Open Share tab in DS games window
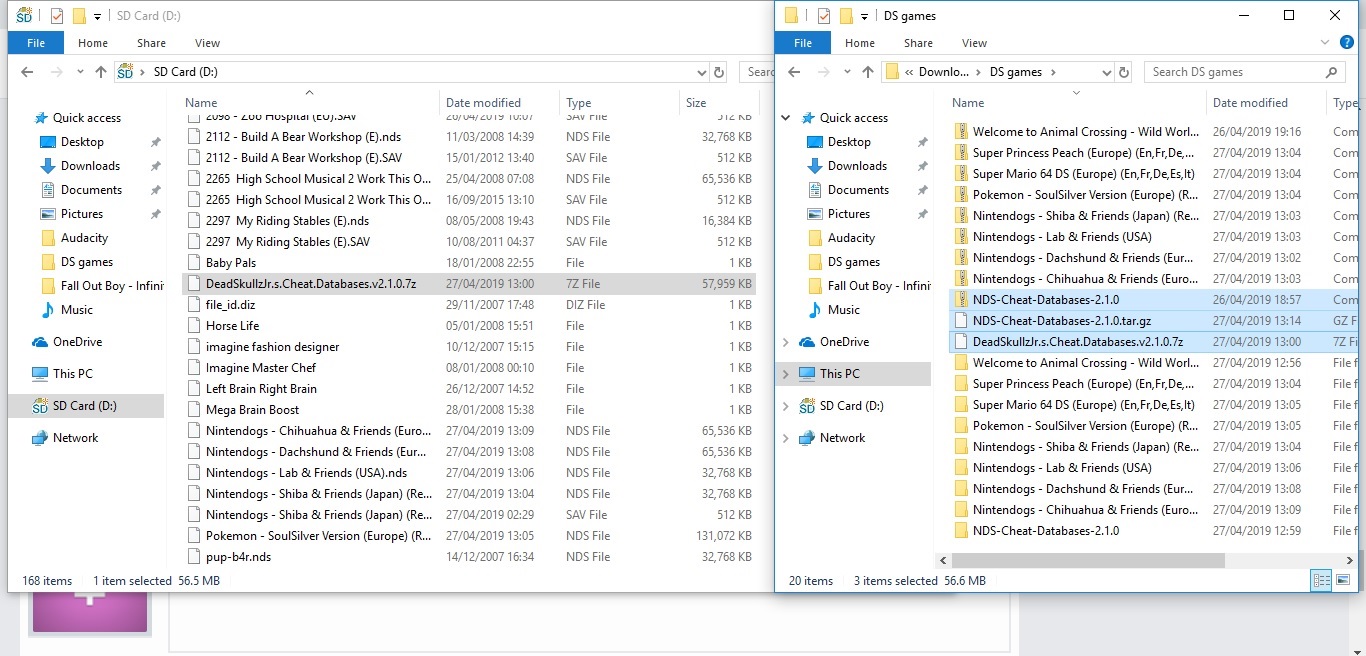 [919, 43]
